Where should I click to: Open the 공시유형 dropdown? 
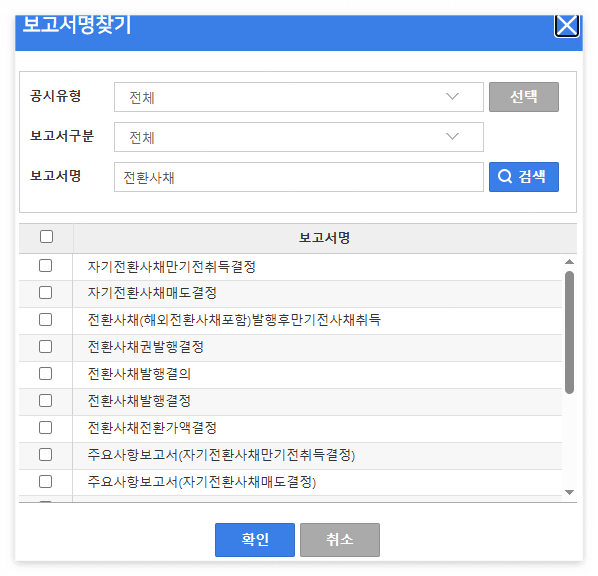point(299,97)
